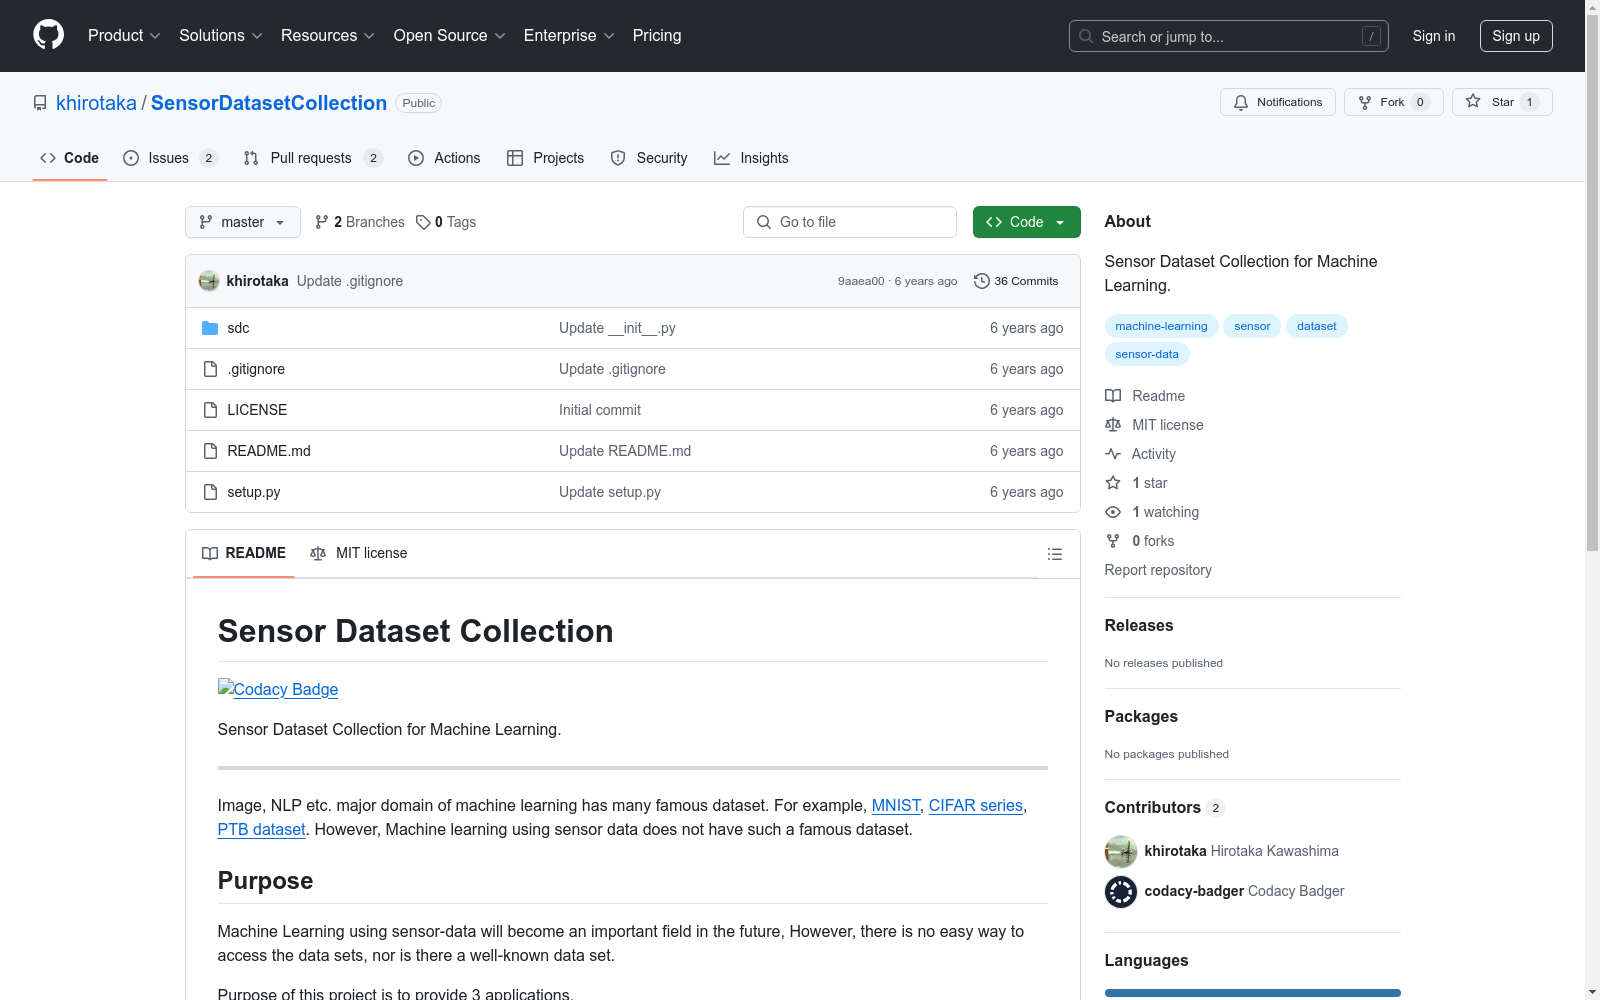Click the .gitignore file icon

[x=210, y=369]
